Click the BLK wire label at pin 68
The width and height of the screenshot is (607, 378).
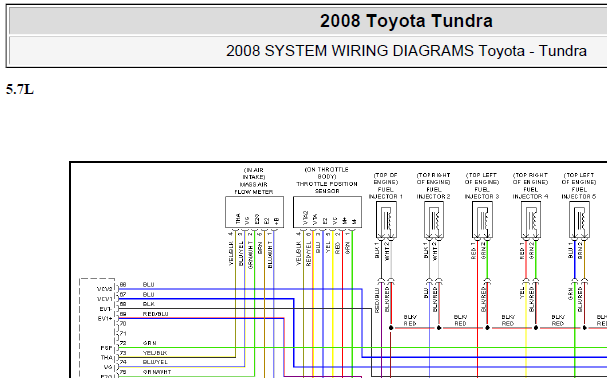coord(149,304)
